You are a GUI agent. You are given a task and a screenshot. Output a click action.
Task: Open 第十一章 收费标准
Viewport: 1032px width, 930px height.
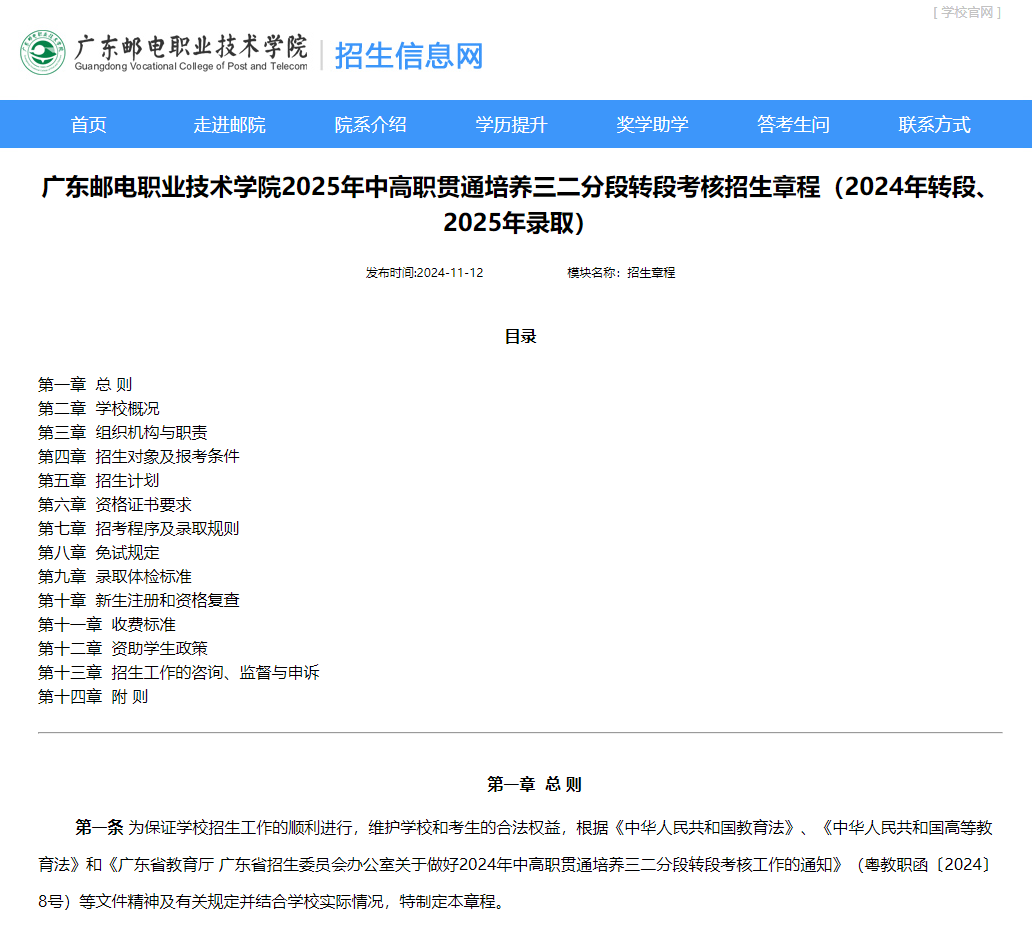[105, 624]
